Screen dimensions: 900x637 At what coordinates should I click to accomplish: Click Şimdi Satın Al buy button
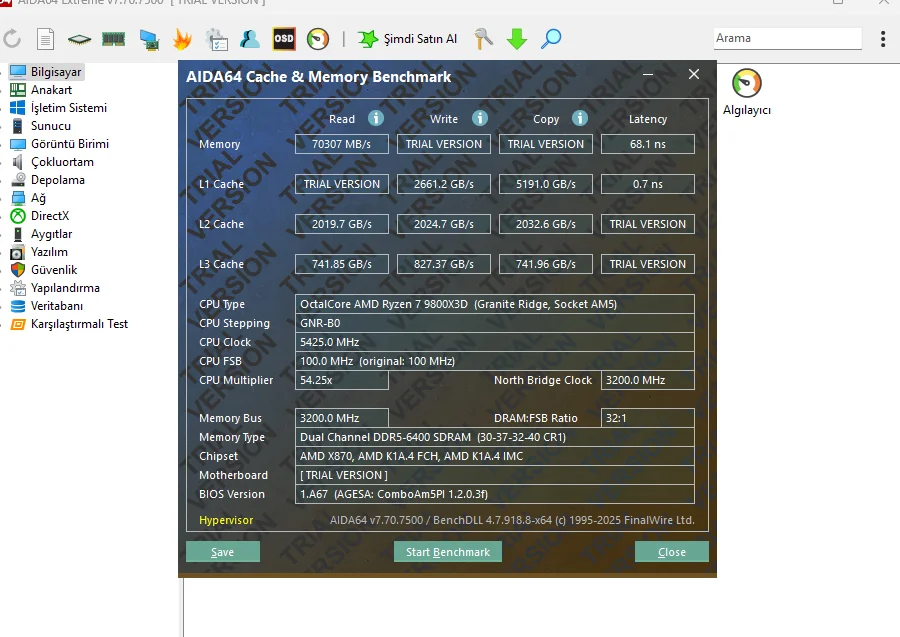coord(408,39)
